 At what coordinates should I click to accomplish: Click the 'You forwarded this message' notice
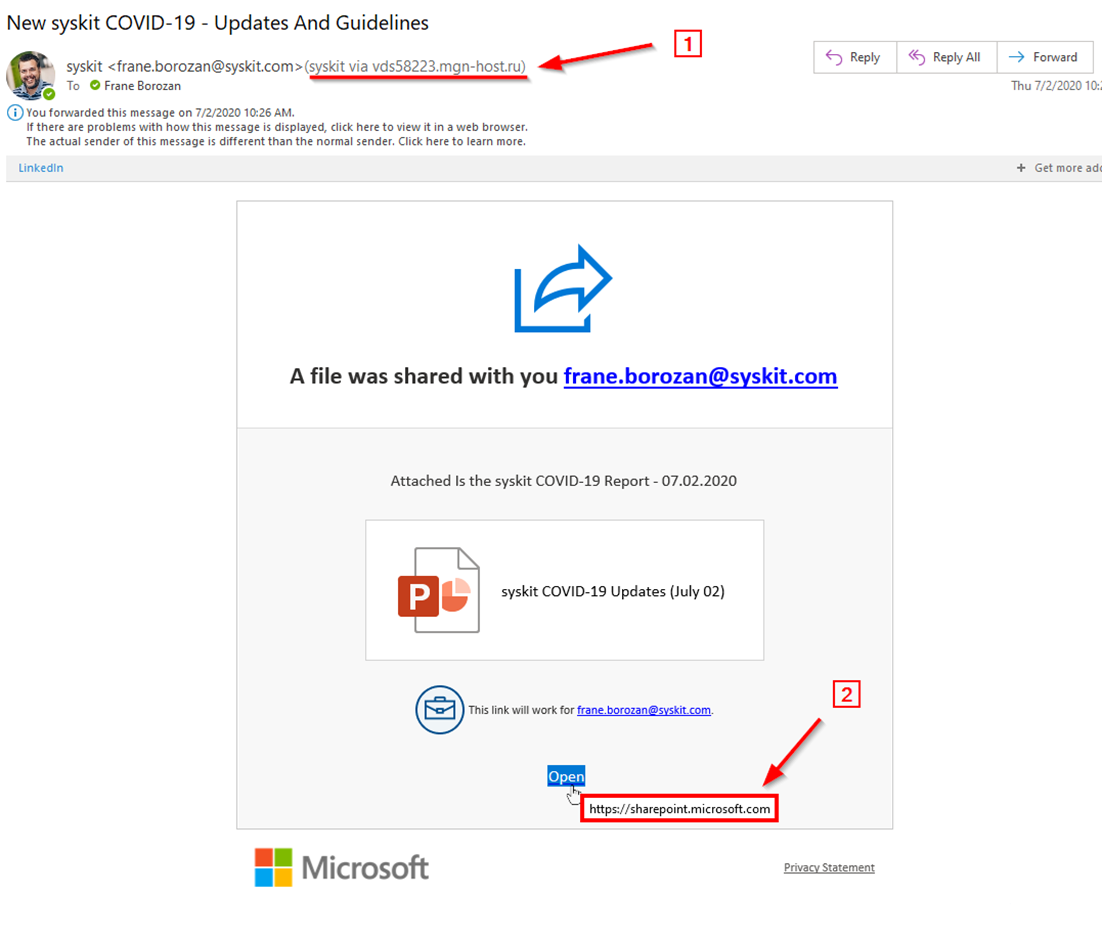point(160,112)
